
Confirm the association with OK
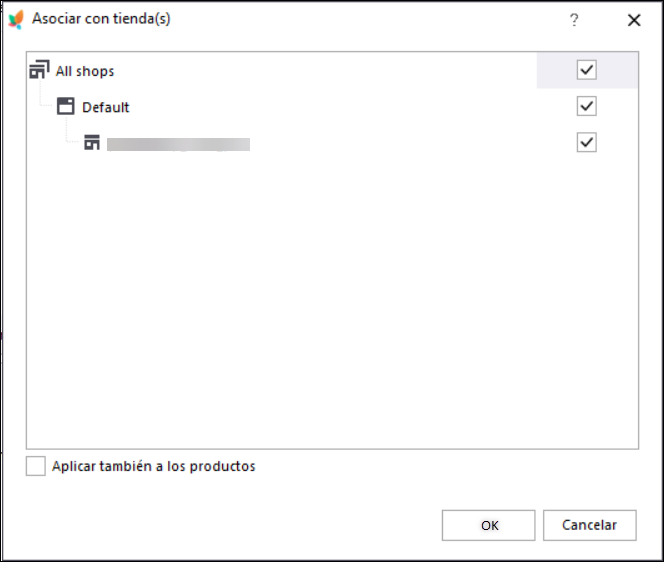tap(489, 525)
